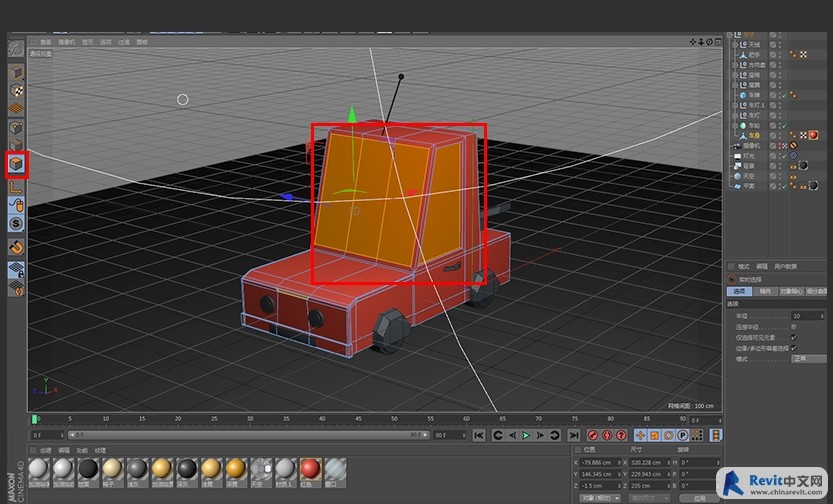Click locked workplane icon

(x=16, y=270)
